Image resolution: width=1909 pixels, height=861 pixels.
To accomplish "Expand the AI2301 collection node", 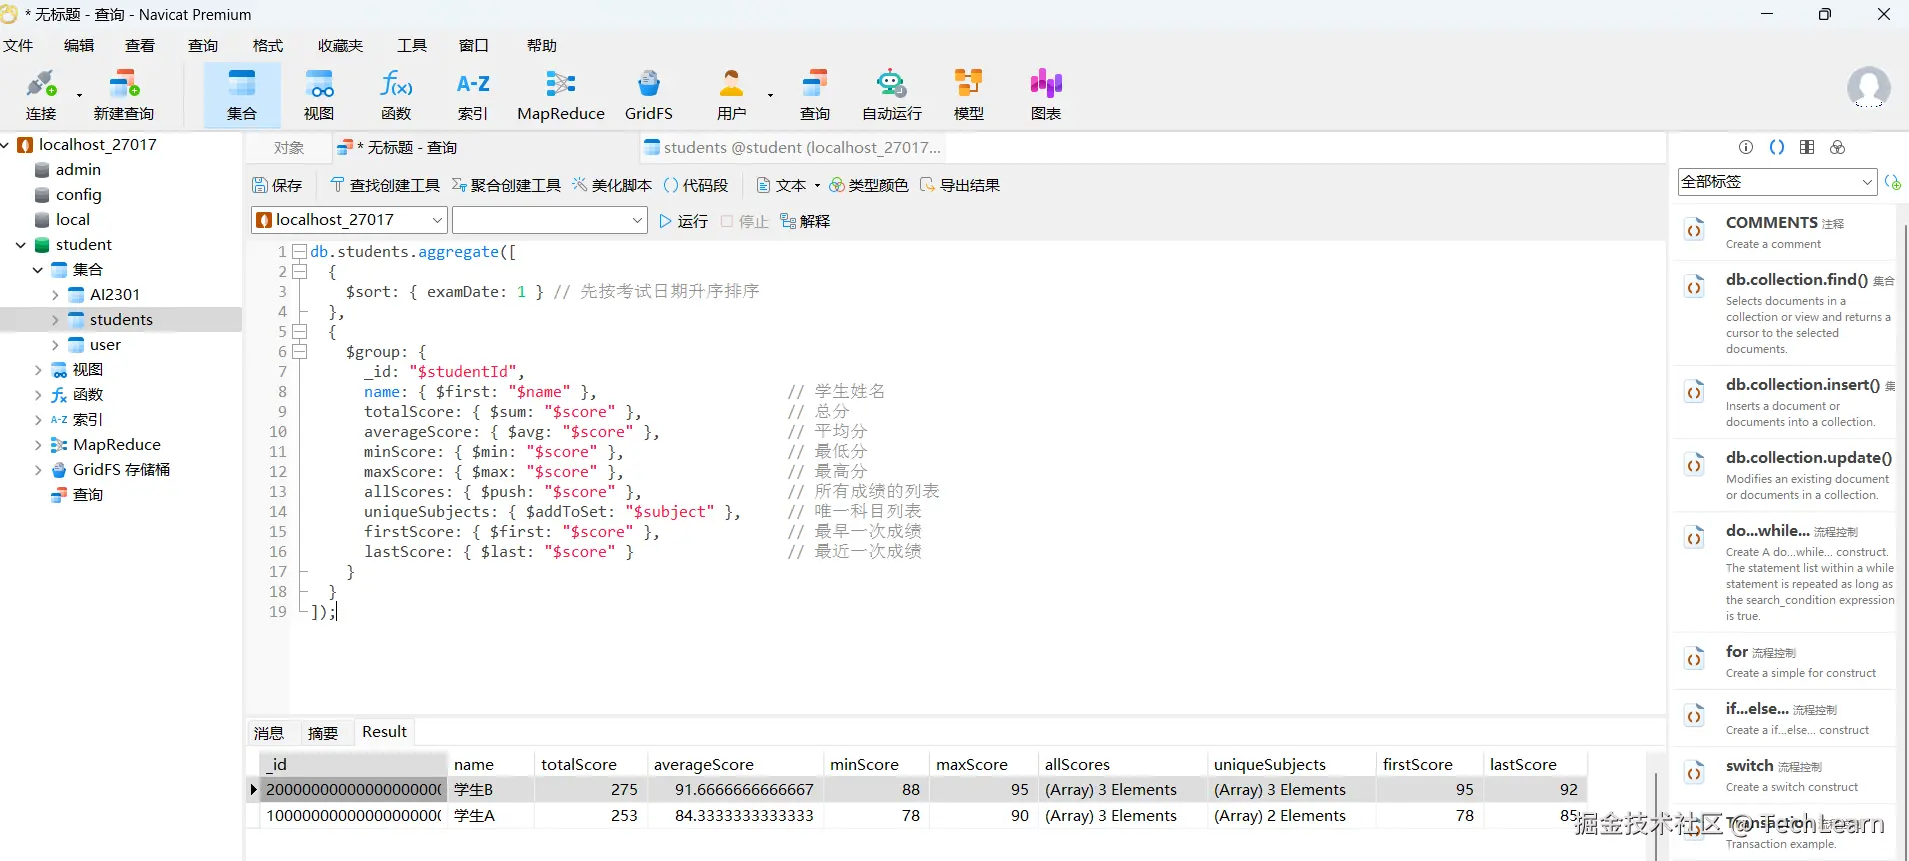I will click(55, 295).
